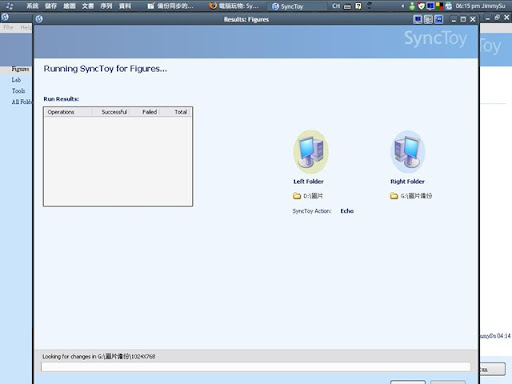
Task: Click the green messenger tray icon
Action: (x=412, y=6)
